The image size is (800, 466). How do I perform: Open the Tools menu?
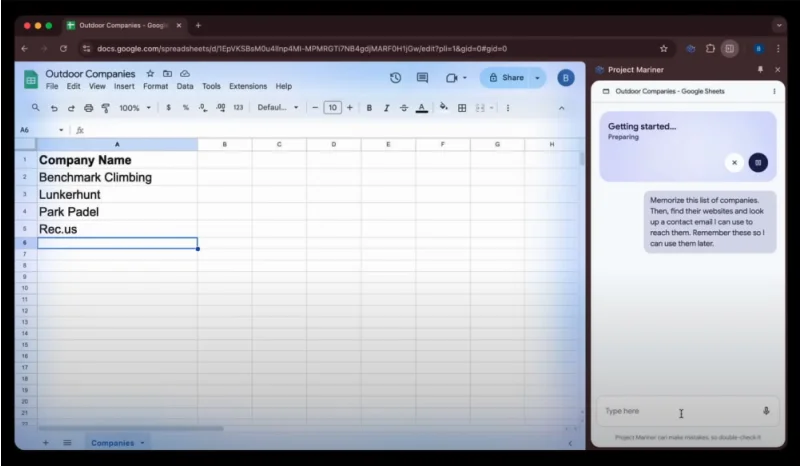tap(211, 86)
